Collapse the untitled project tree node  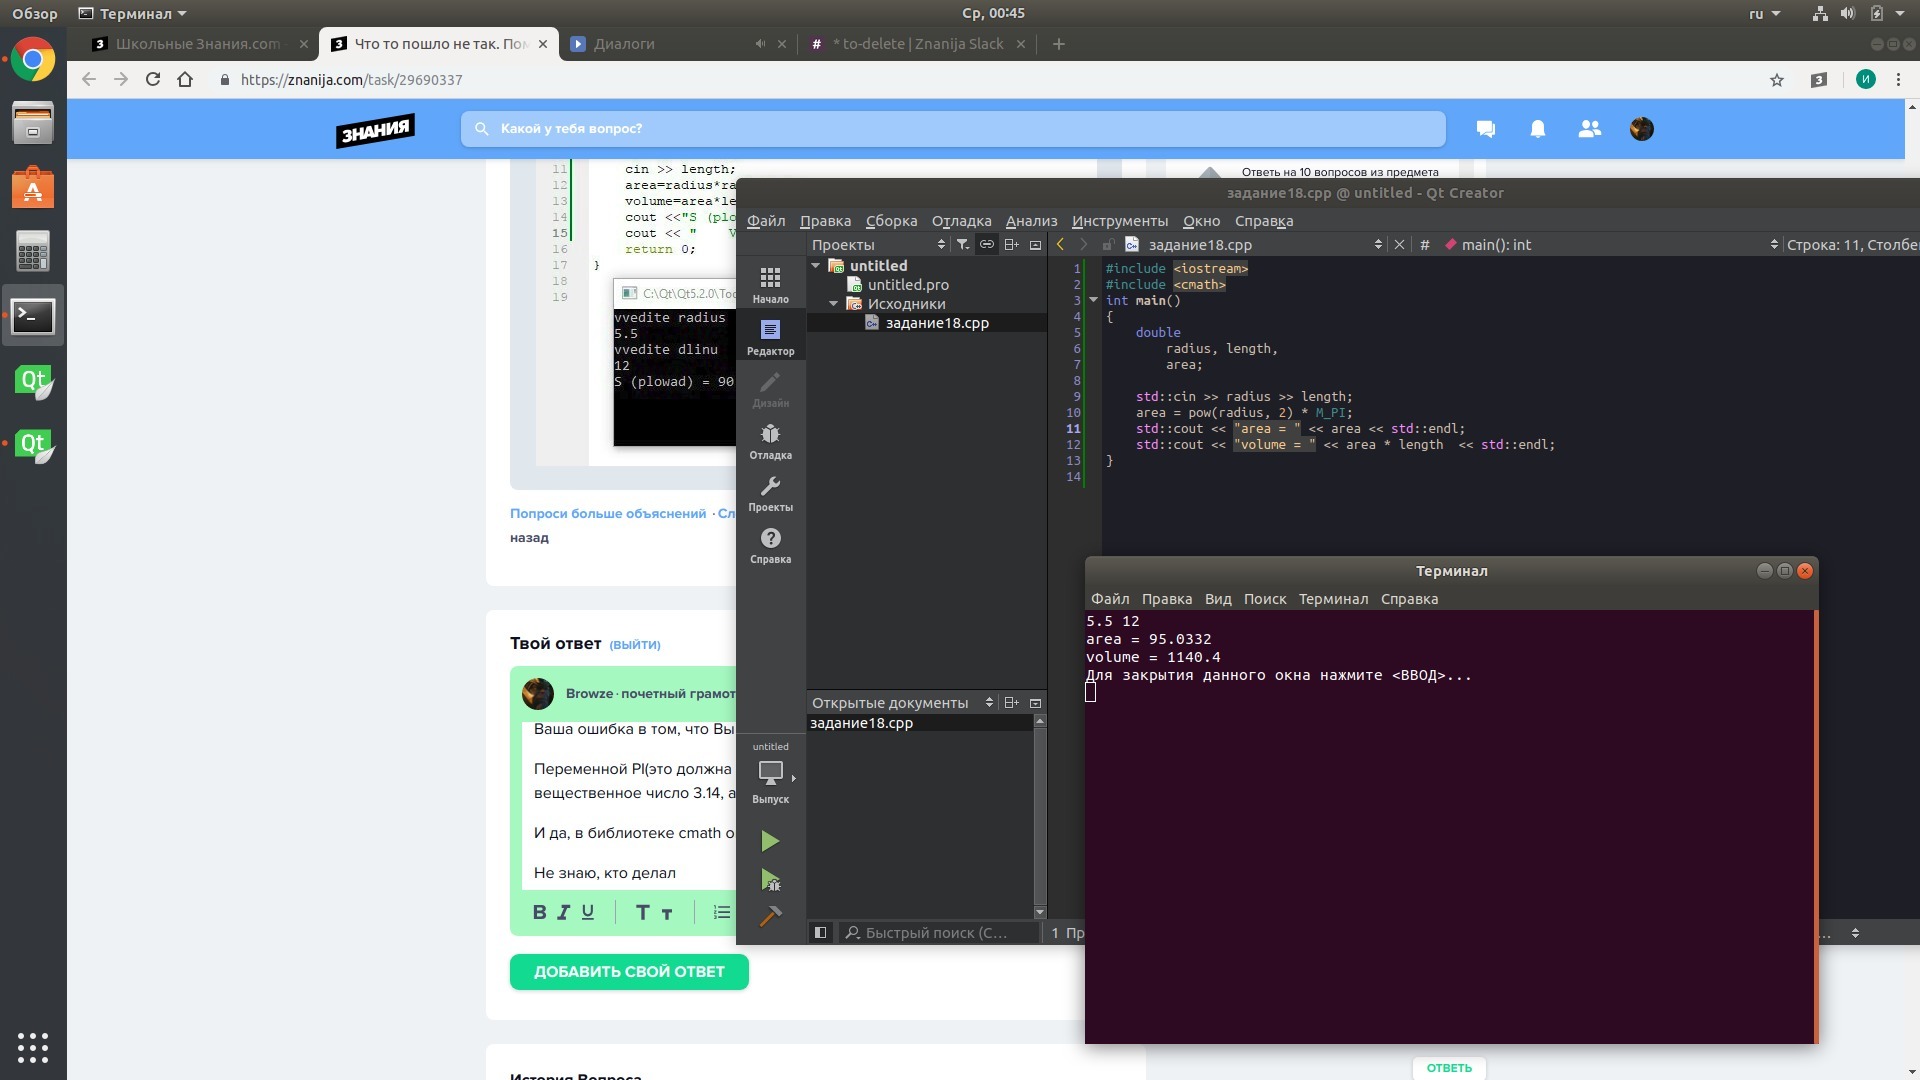816,266
